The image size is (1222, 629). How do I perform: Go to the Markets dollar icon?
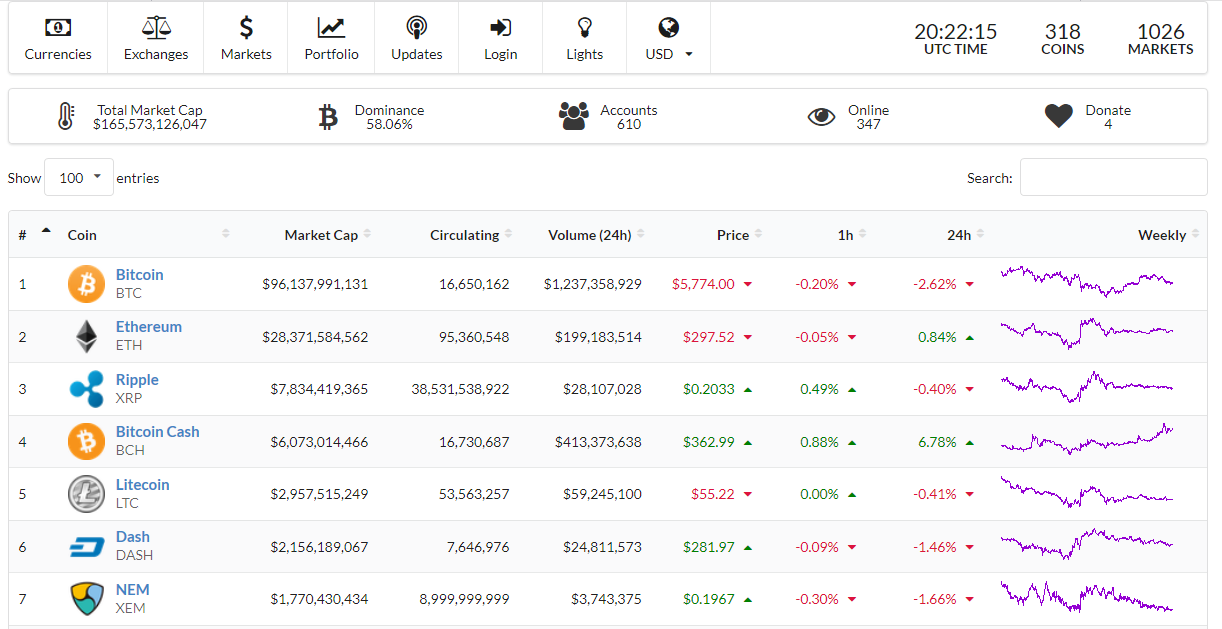pyautogui.click(x=246, y=27)
